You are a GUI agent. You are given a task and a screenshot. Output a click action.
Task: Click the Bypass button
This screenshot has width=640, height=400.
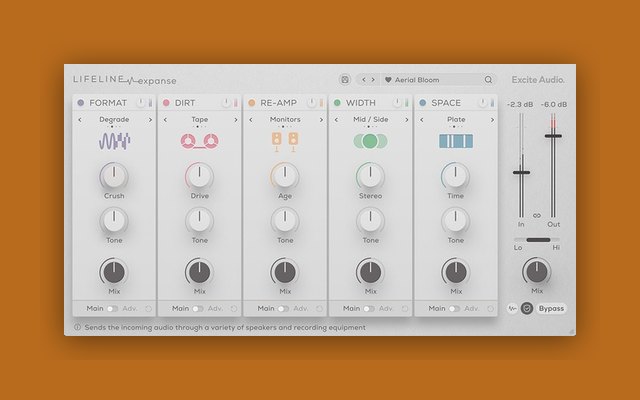point(551,309)
